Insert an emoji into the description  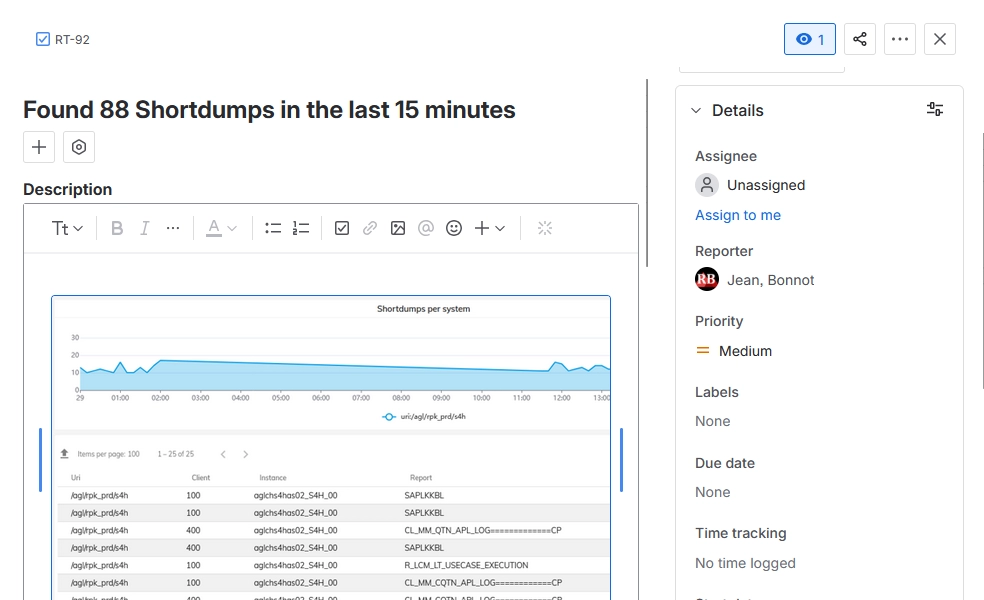[453, 228]
